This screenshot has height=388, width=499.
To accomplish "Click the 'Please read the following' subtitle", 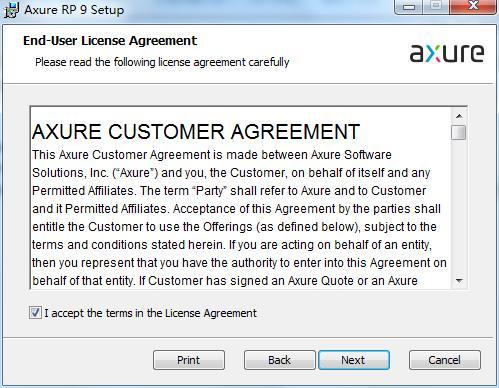I will click(x=162, y=62).
